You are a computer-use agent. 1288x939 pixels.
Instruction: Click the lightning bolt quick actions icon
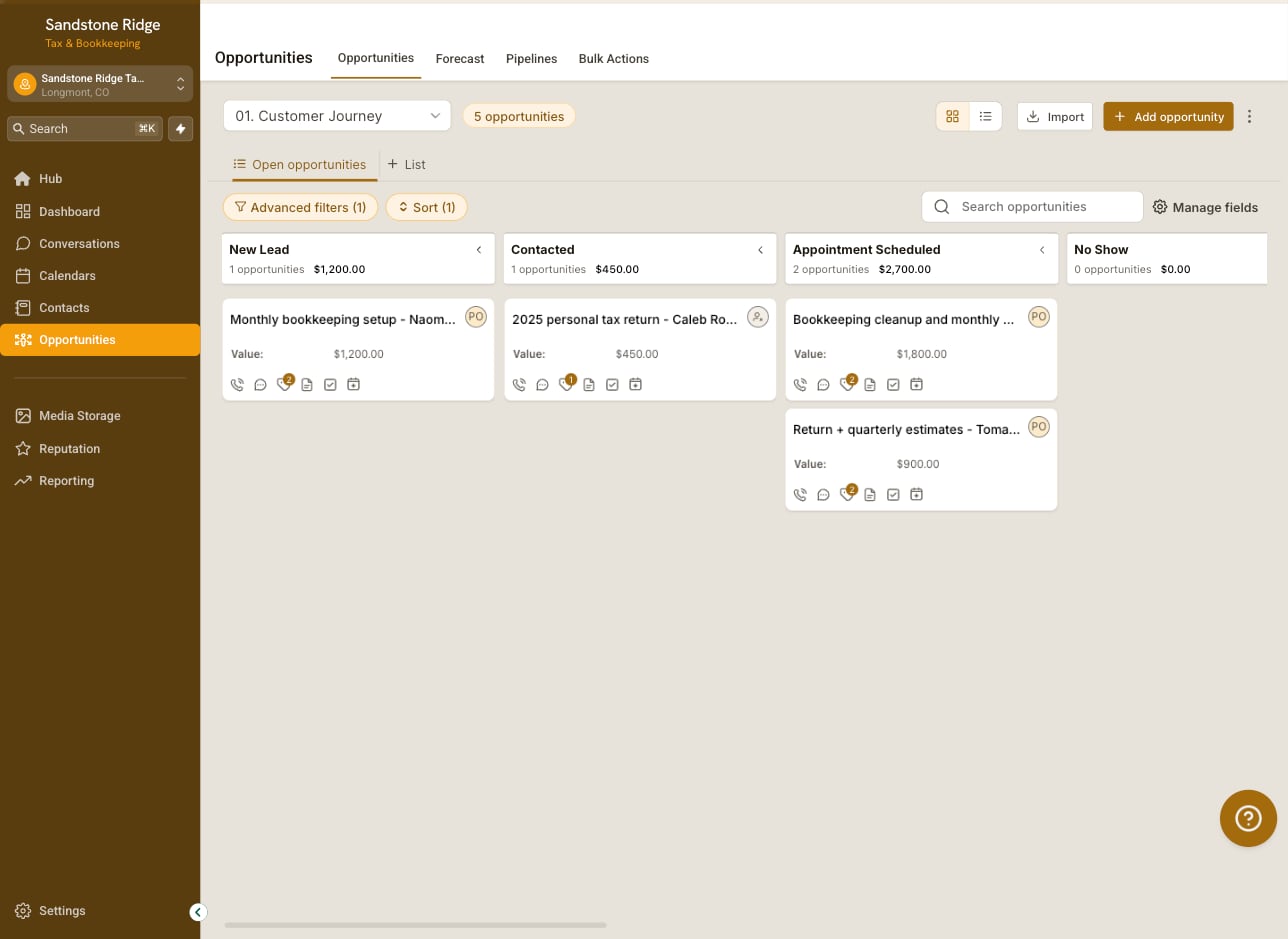(x=181, y=128)
